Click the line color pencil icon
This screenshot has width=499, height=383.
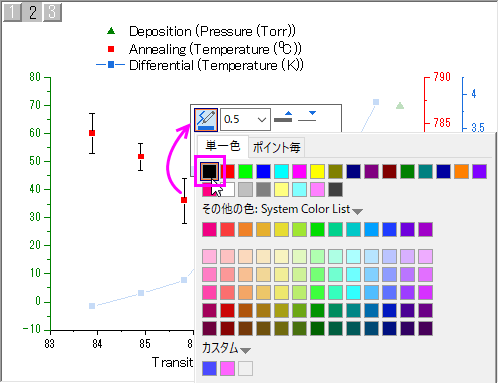pos(206,120)
